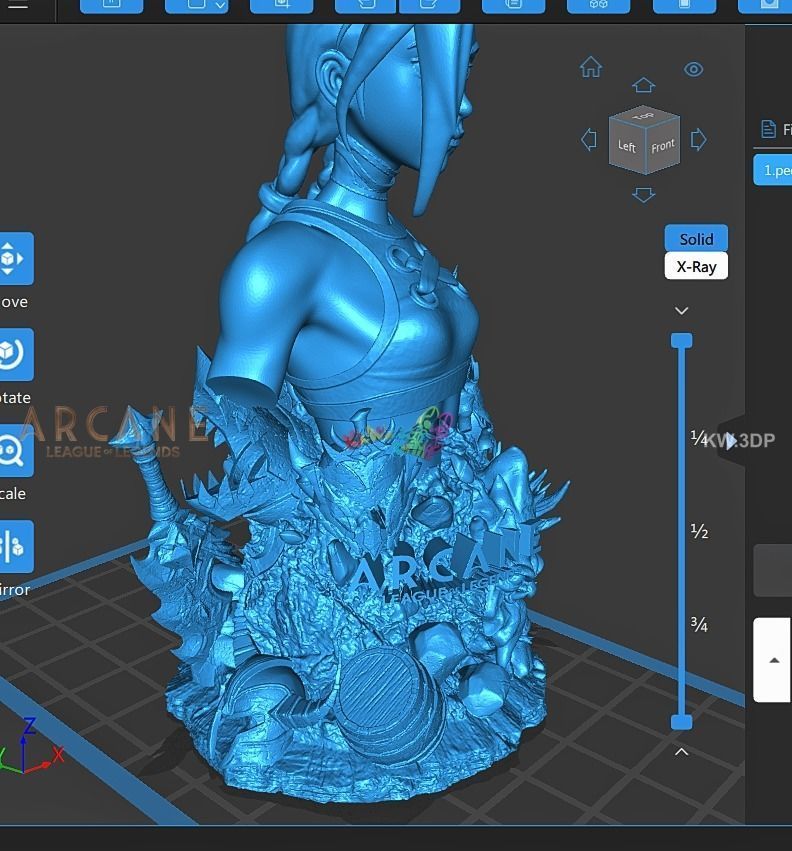792x851 pixels.
Task: Jump to the ¾ mark on the layer slider
Action: [699, 625]
